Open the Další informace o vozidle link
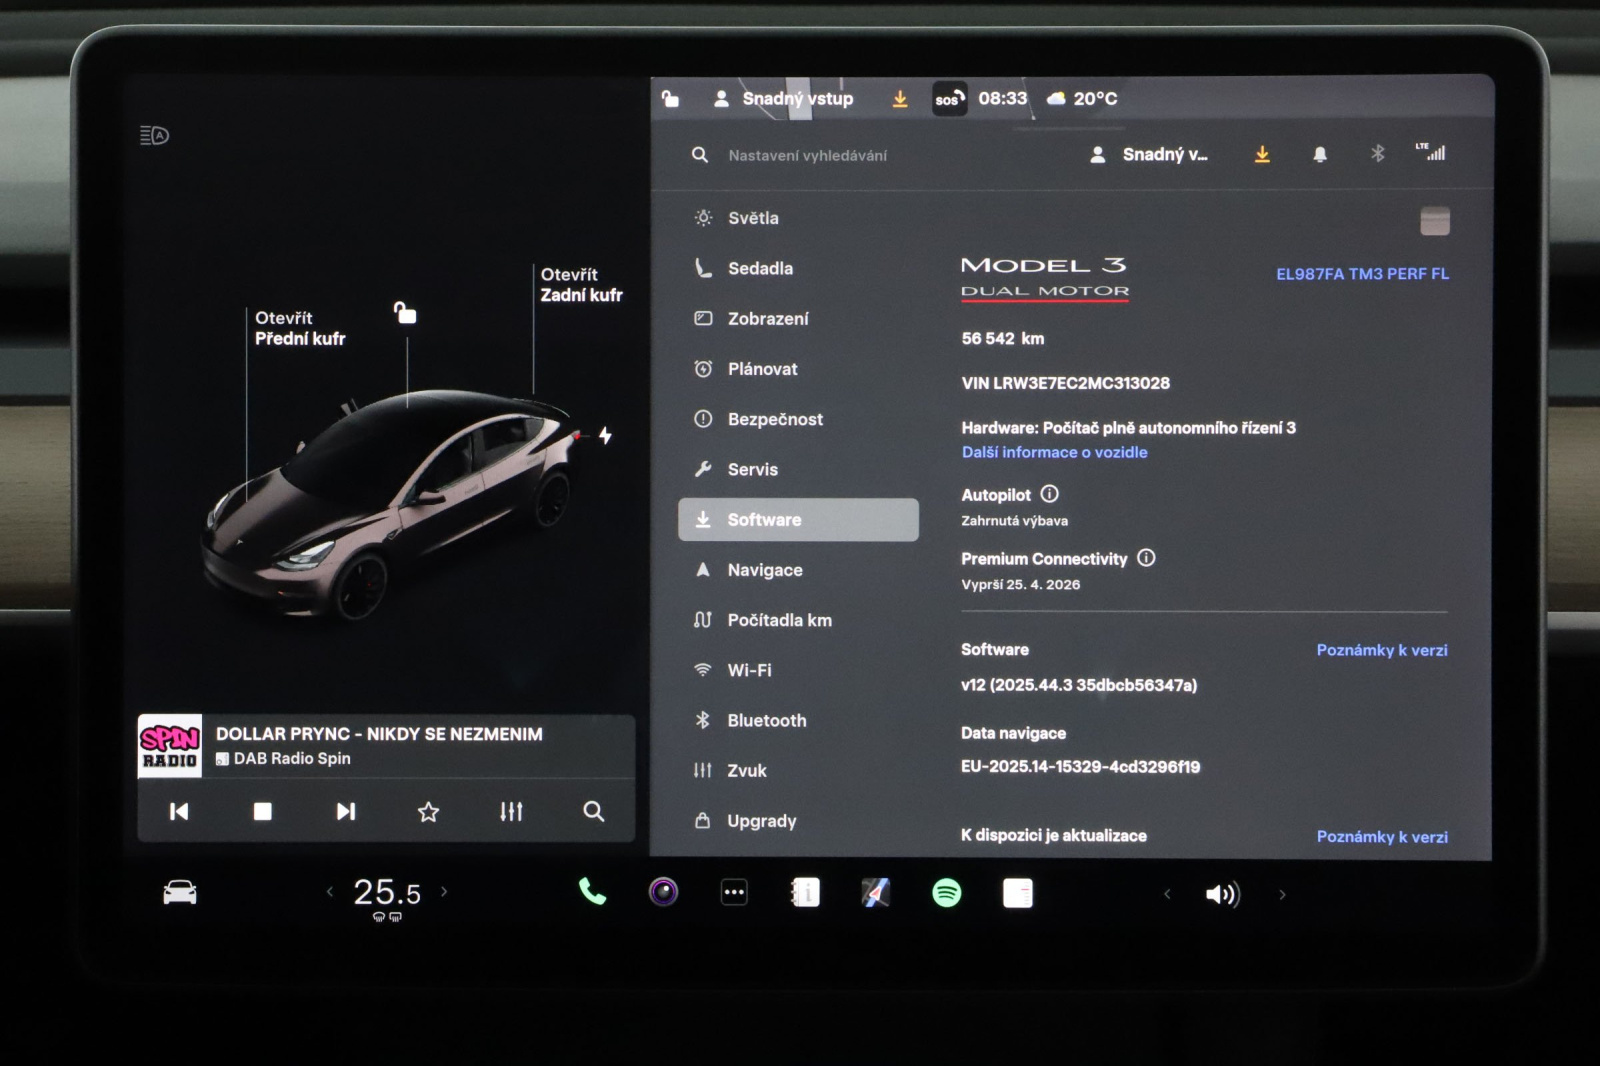 click(1054, 452)
